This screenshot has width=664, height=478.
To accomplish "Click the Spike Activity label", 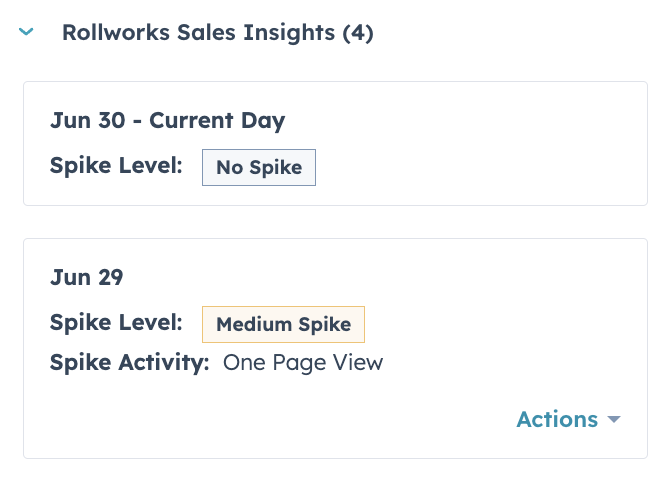I will click(129, 362).
